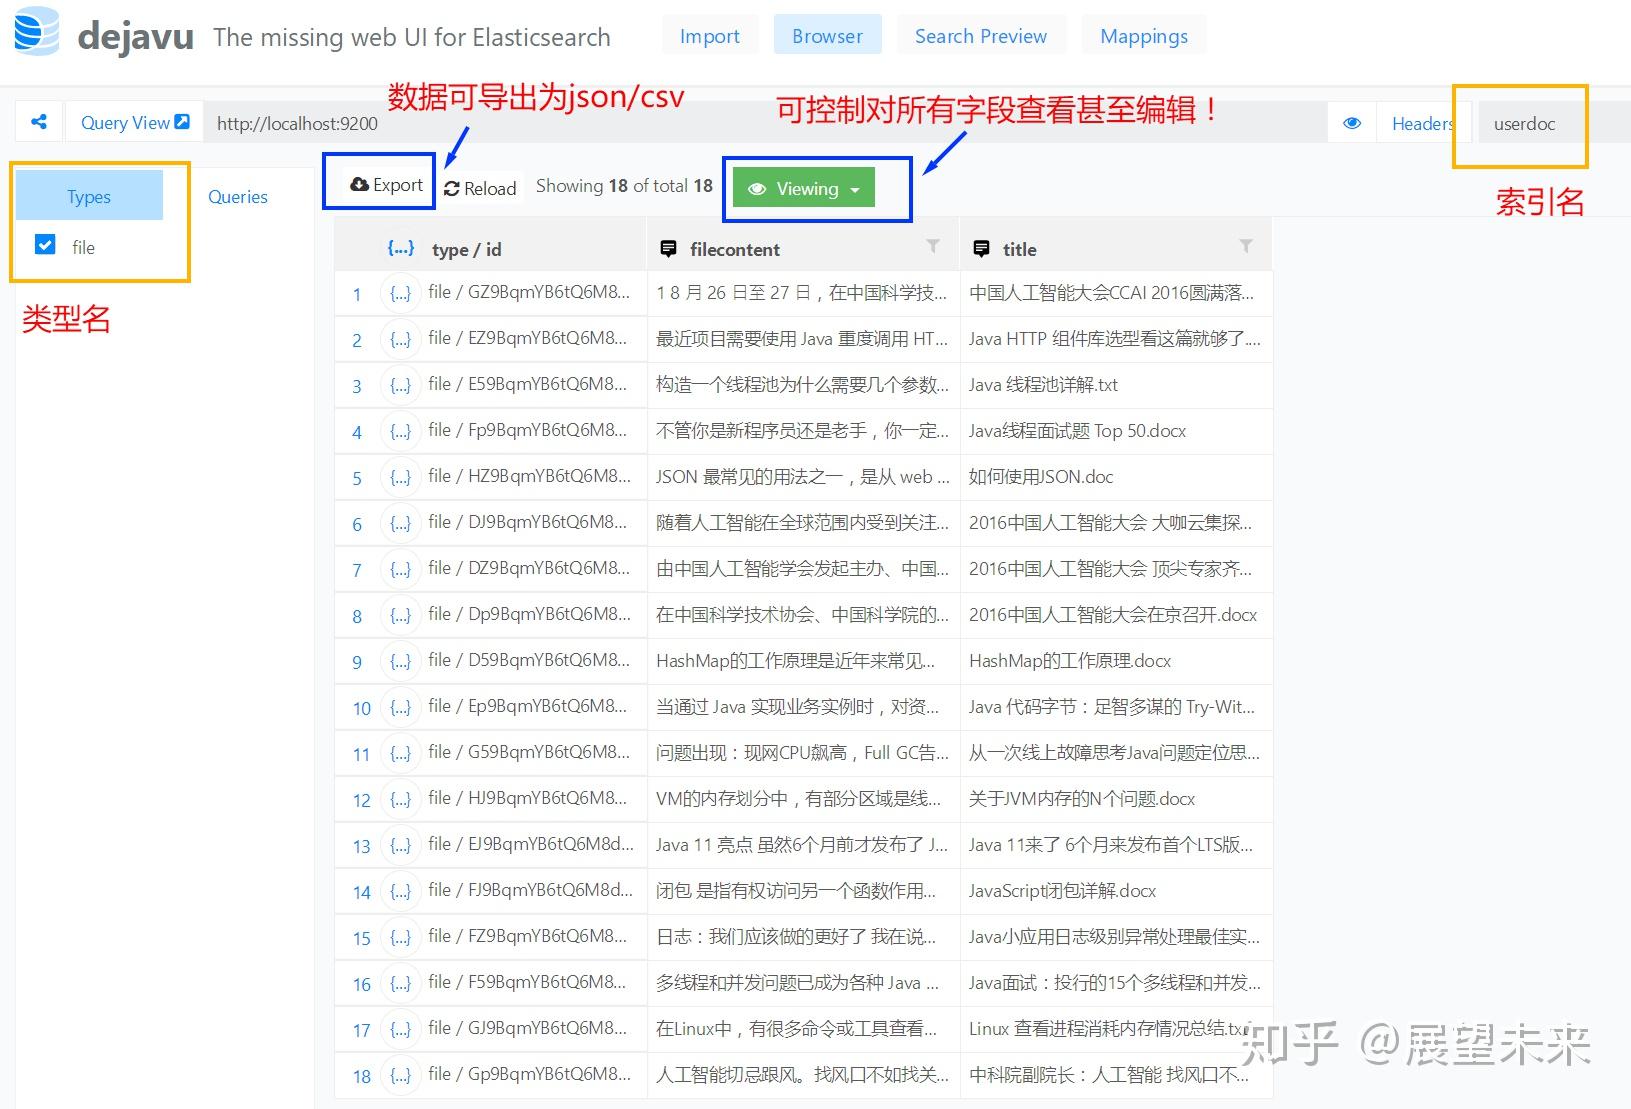This screenshot has height=1109, width=1631.
Task: Click the localhost:9200 URL field
Action: [x=295, y=122]
